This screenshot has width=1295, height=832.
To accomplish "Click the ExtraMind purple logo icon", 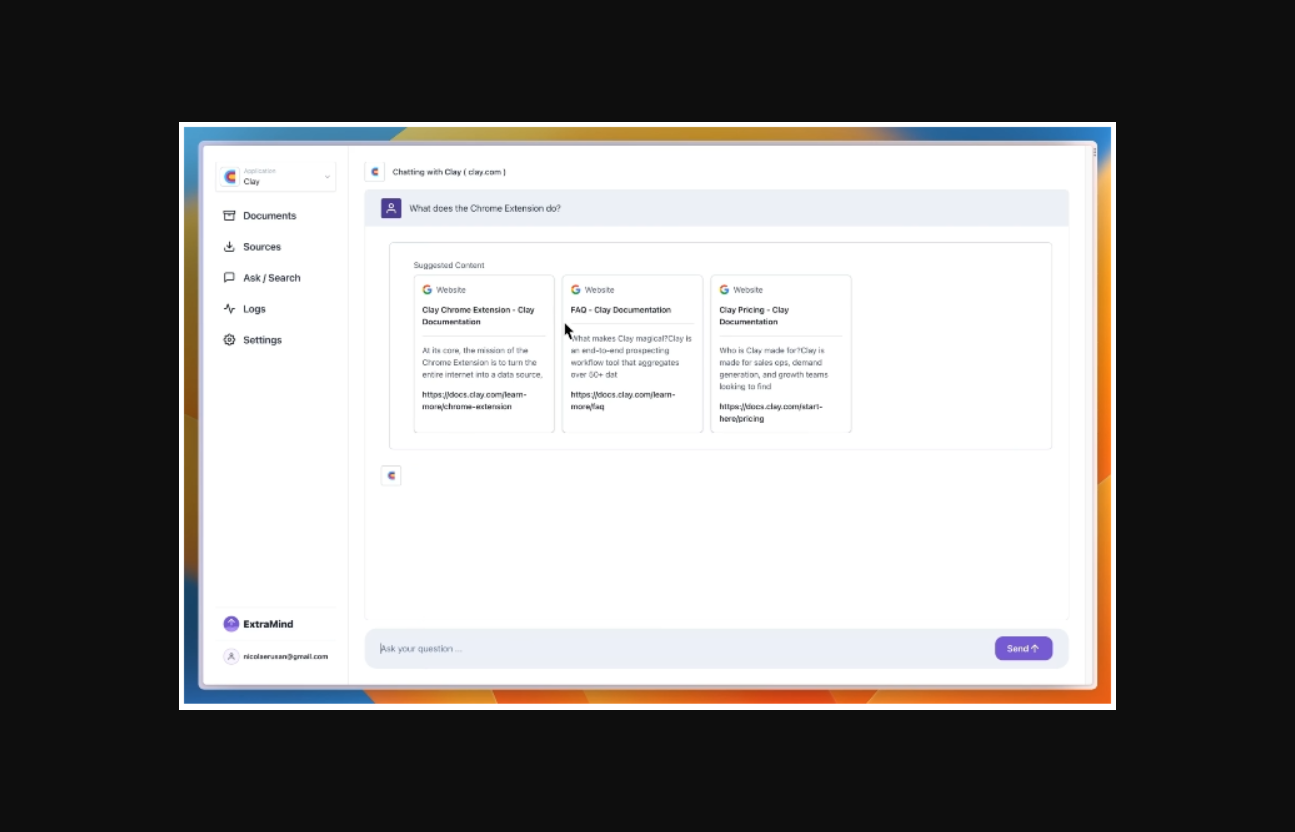I will click(231, 624).
